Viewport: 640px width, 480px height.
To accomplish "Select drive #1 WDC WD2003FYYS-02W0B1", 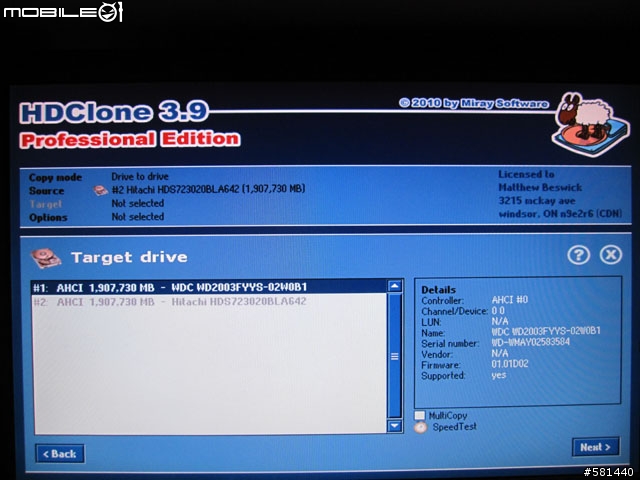I will 209,287.
